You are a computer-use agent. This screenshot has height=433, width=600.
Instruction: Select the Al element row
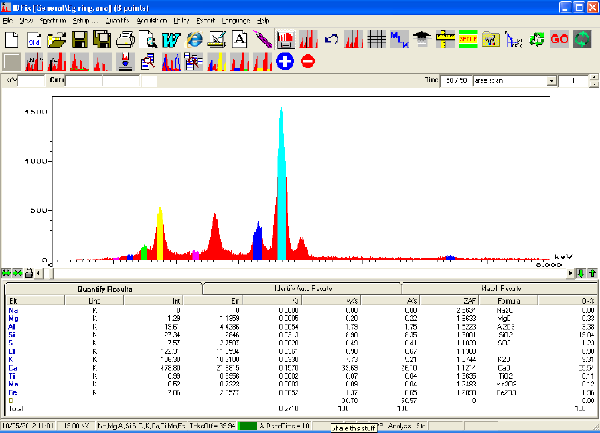click(301, 327)
